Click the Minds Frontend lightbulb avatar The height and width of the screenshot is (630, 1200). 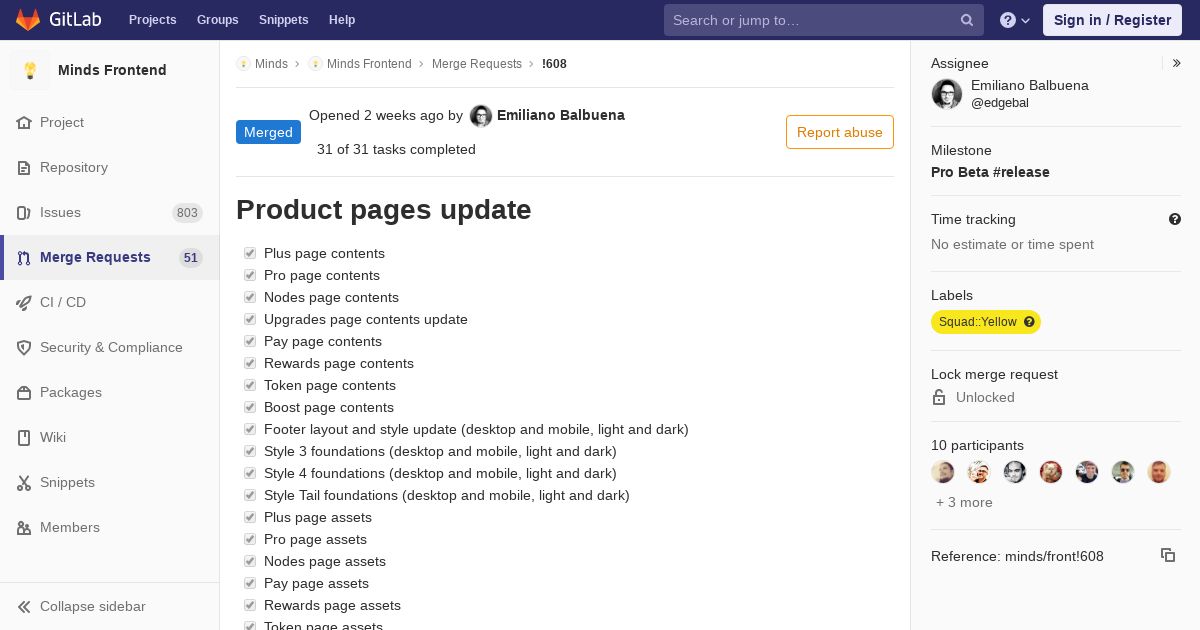coord(30,70)
